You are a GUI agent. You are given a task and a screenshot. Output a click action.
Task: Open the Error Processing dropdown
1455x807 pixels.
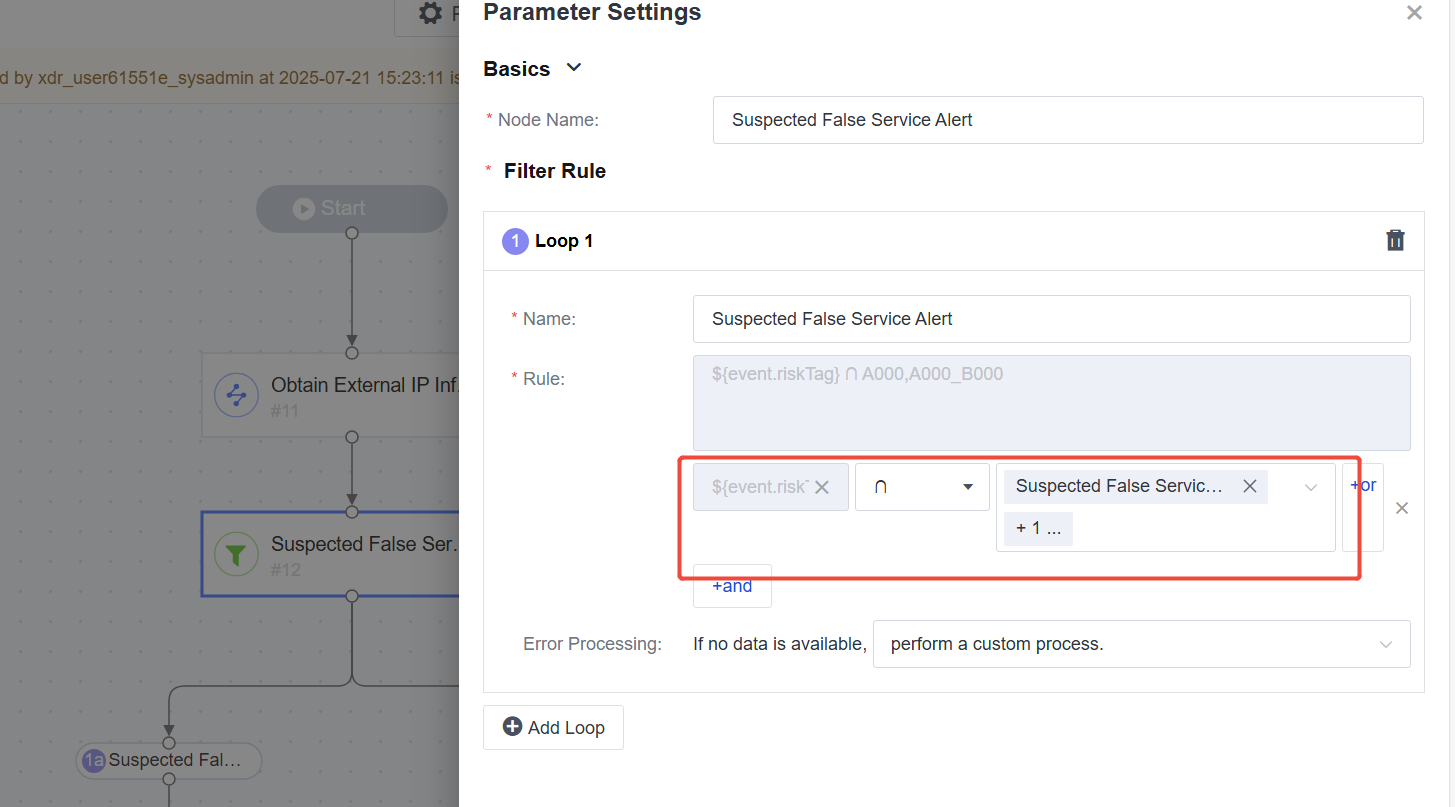pos(1142,644)
